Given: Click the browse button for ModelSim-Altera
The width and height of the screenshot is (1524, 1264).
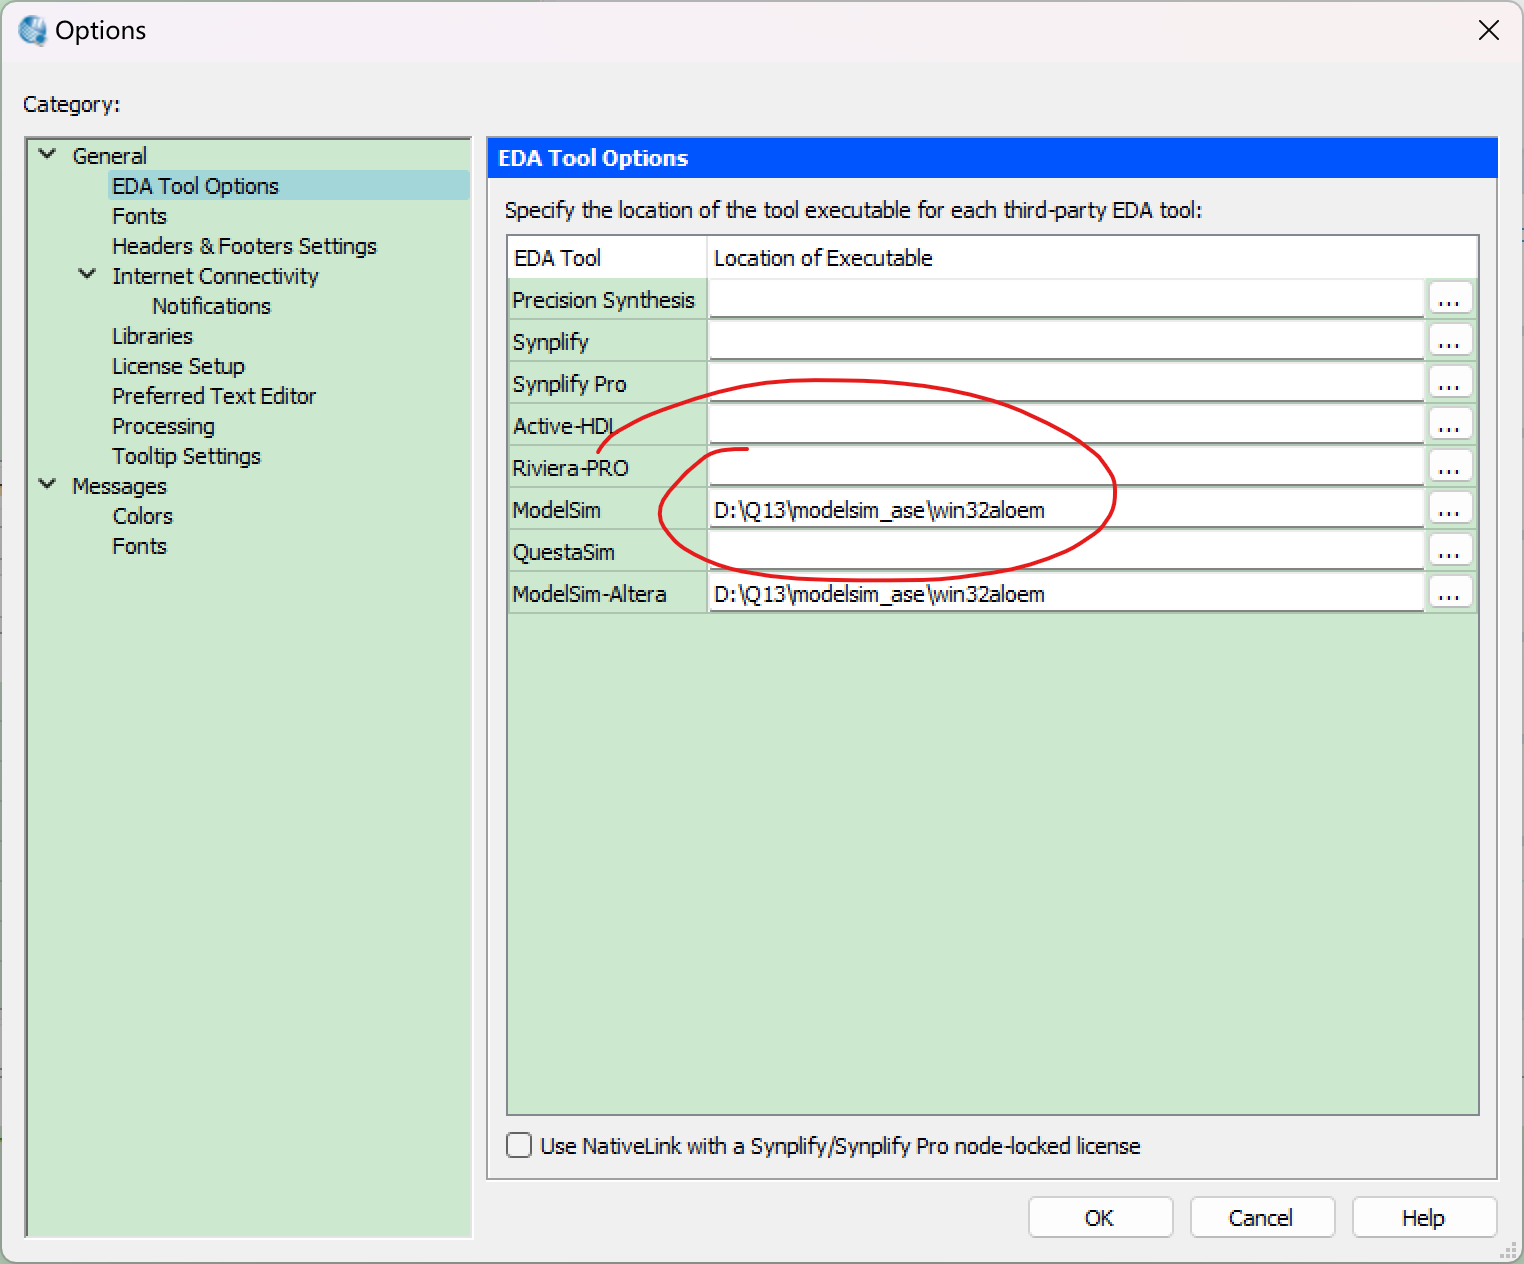Looking at the screenshot, I should 1449,593.
